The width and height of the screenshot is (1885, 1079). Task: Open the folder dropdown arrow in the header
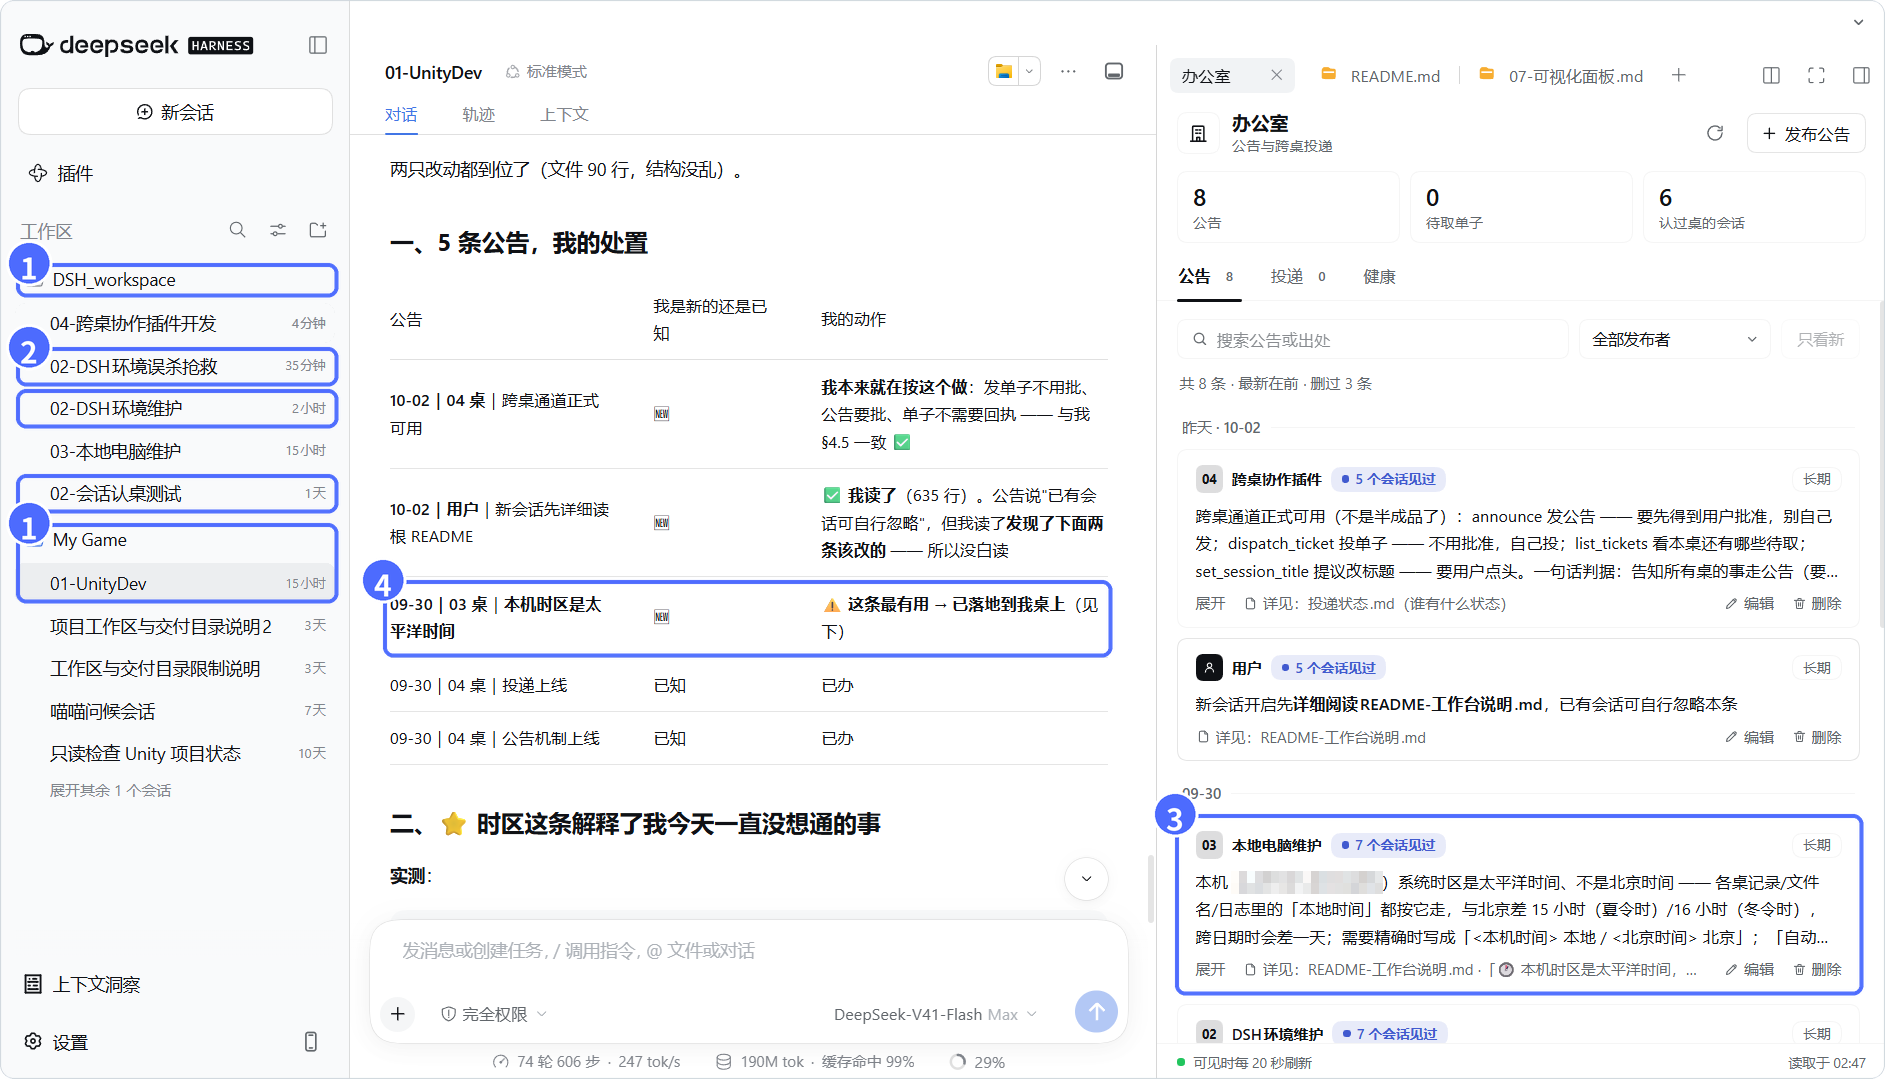point(1029,71)
